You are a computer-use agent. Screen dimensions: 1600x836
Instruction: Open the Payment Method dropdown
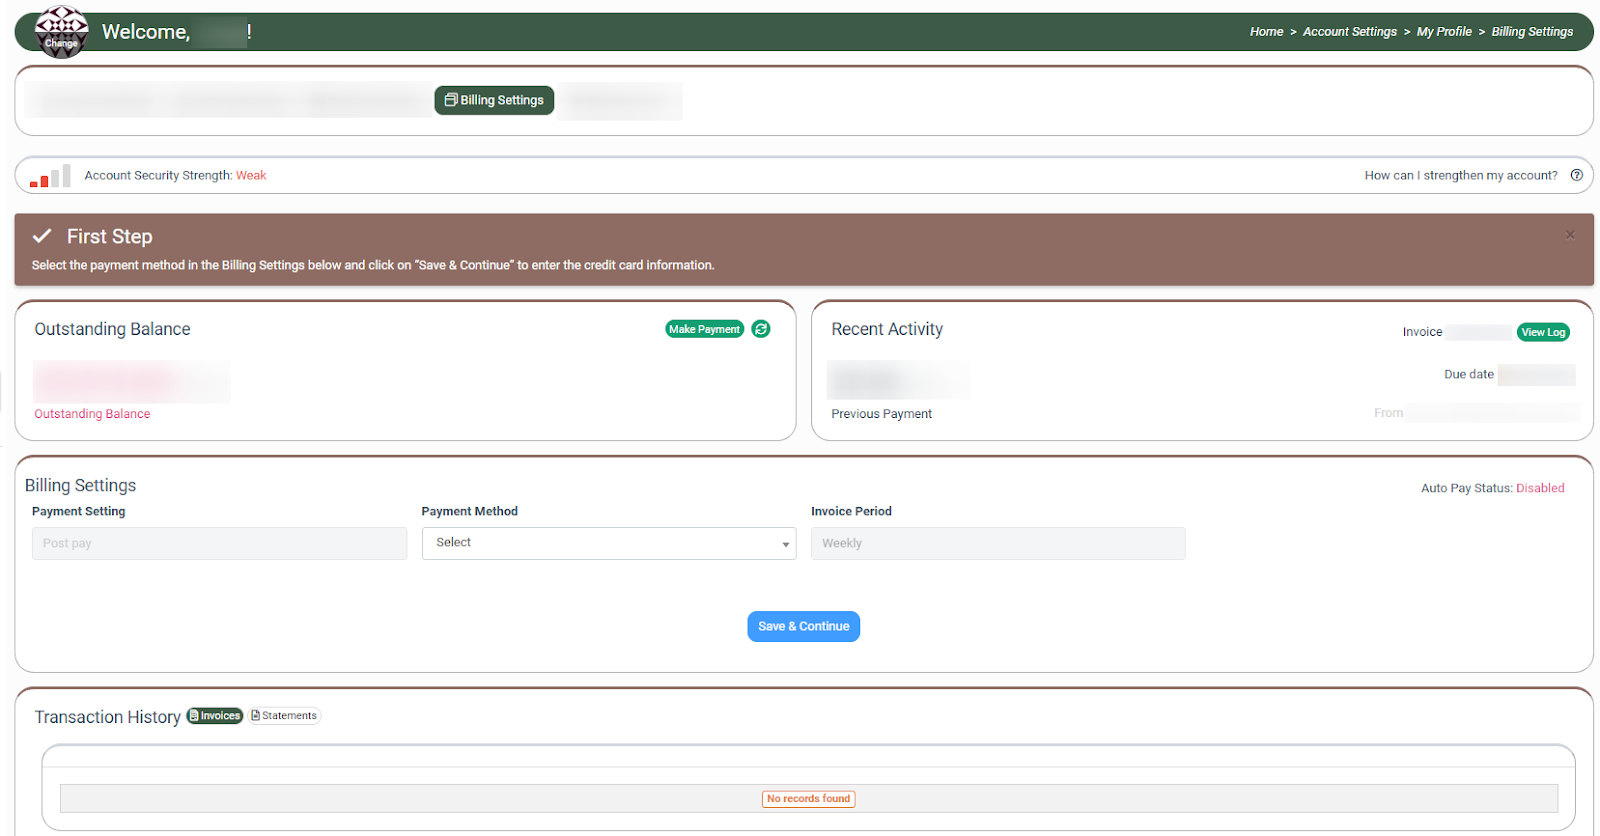pyautogui.click(x=608, y=543)
